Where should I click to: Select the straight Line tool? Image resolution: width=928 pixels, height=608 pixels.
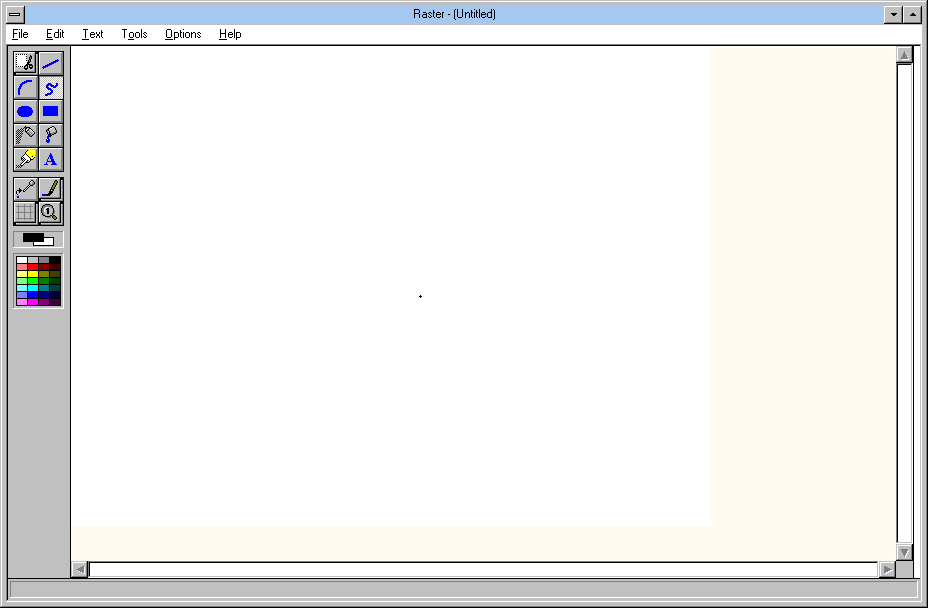pyautogui.click(x=51, y=63)
